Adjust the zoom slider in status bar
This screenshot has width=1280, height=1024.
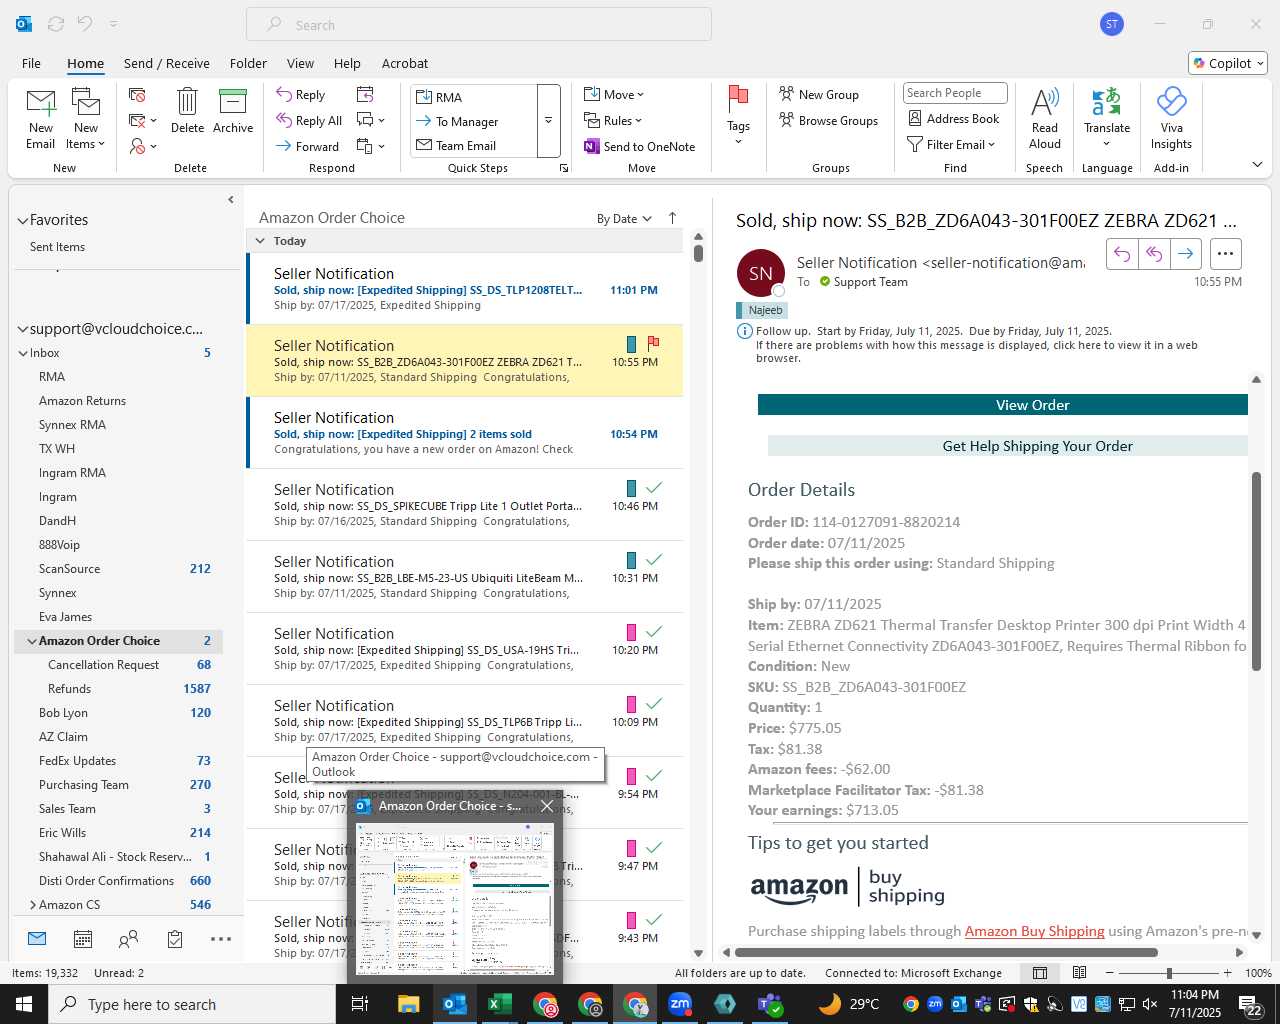point(1169,973)
